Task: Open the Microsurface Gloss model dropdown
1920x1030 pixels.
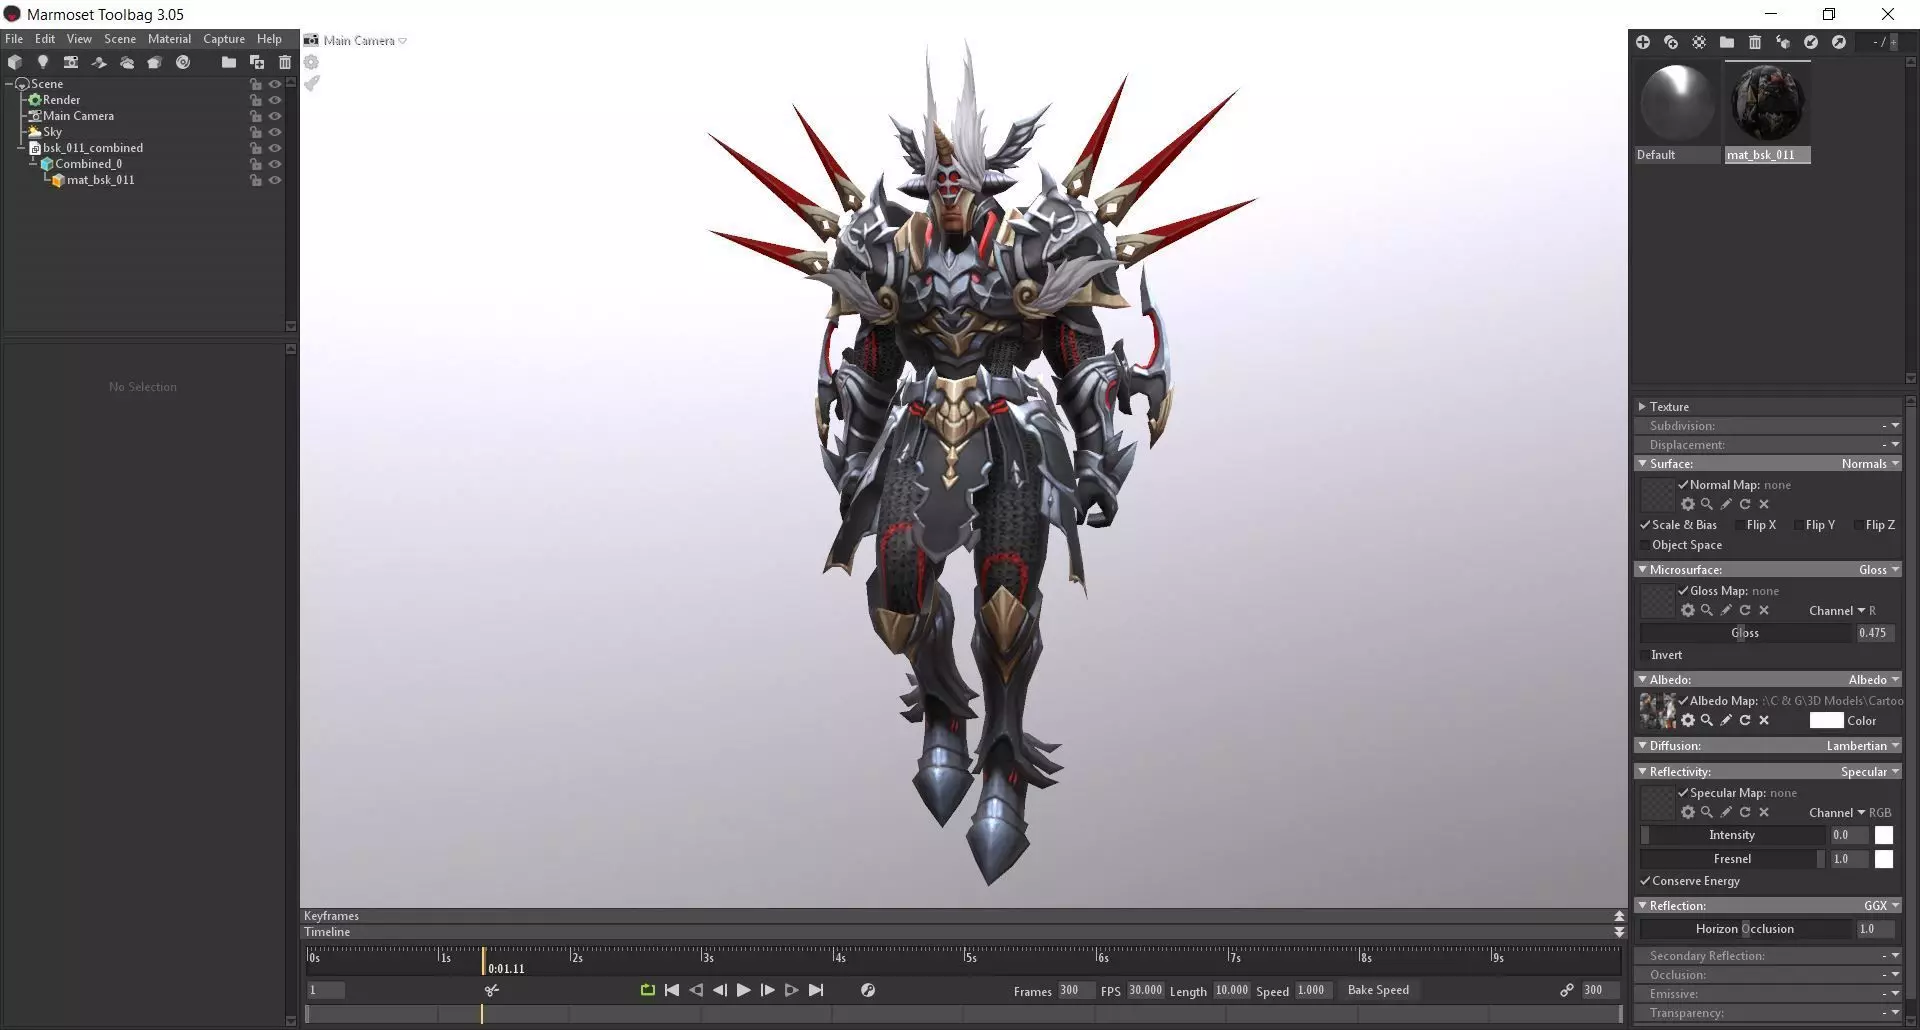Action: (x=1879, y=570)
